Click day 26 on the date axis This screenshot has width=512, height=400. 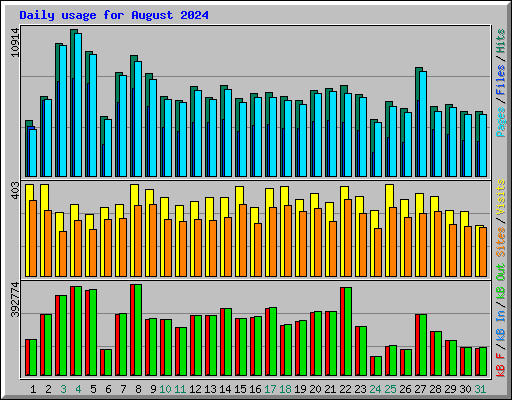tap(405, 389)
